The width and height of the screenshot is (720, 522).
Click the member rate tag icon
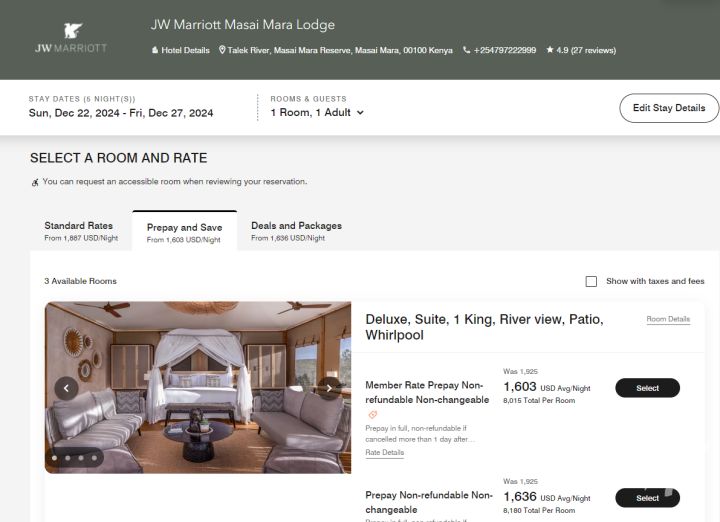(x=373, y=414)
